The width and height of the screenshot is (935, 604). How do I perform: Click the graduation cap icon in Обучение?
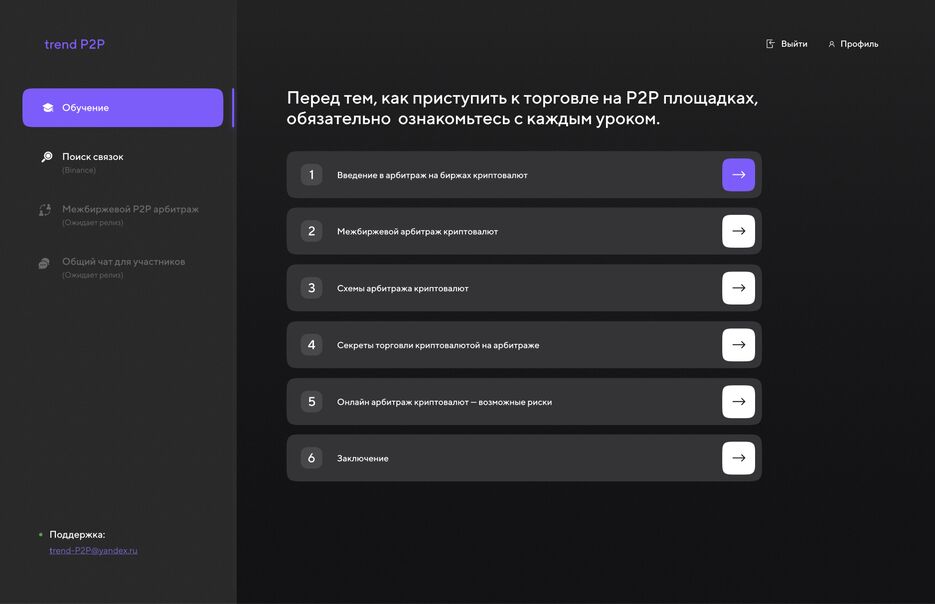pos(48,108)
